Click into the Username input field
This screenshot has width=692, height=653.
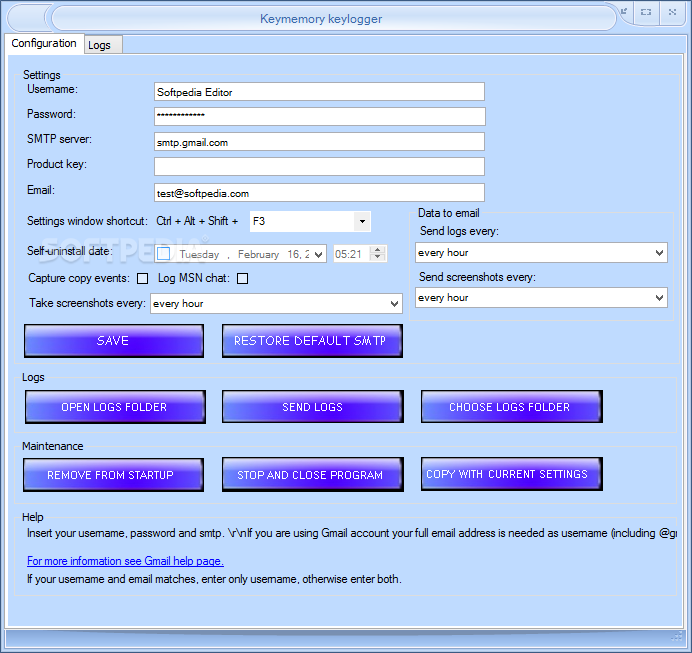point(319,92)
